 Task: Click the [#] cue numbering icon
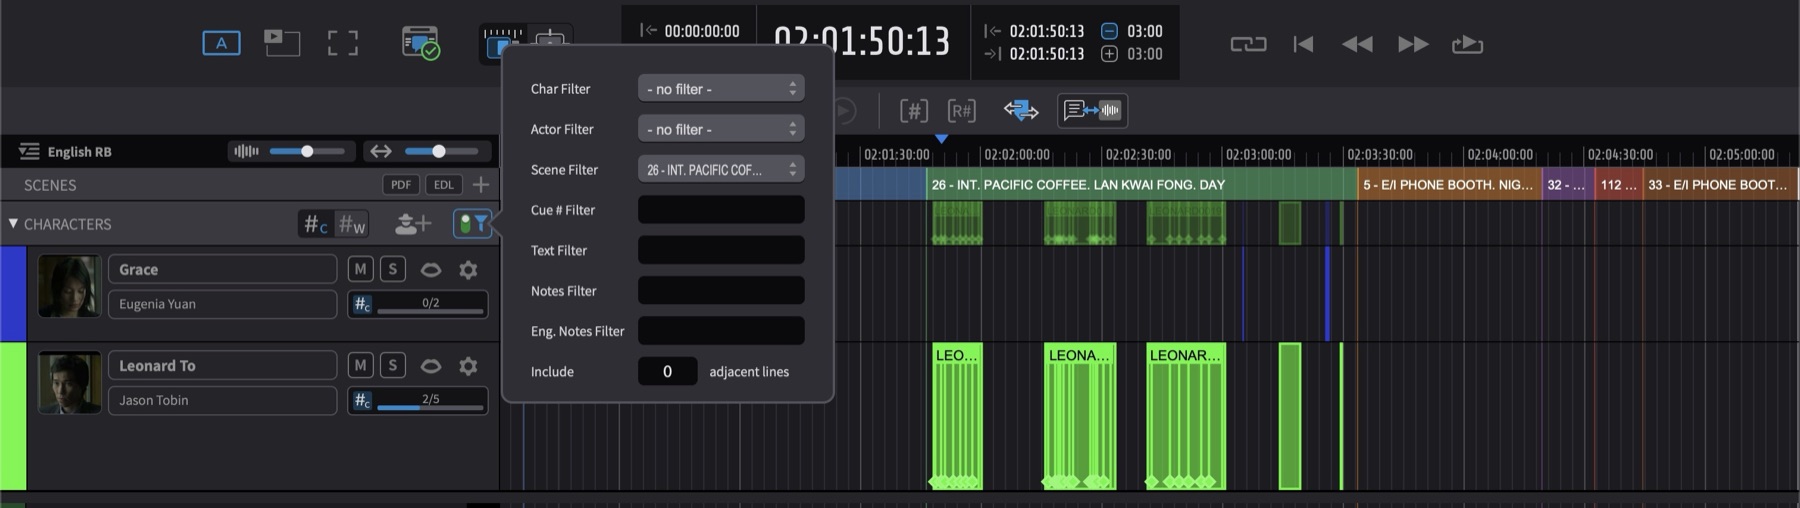point(914,110)
